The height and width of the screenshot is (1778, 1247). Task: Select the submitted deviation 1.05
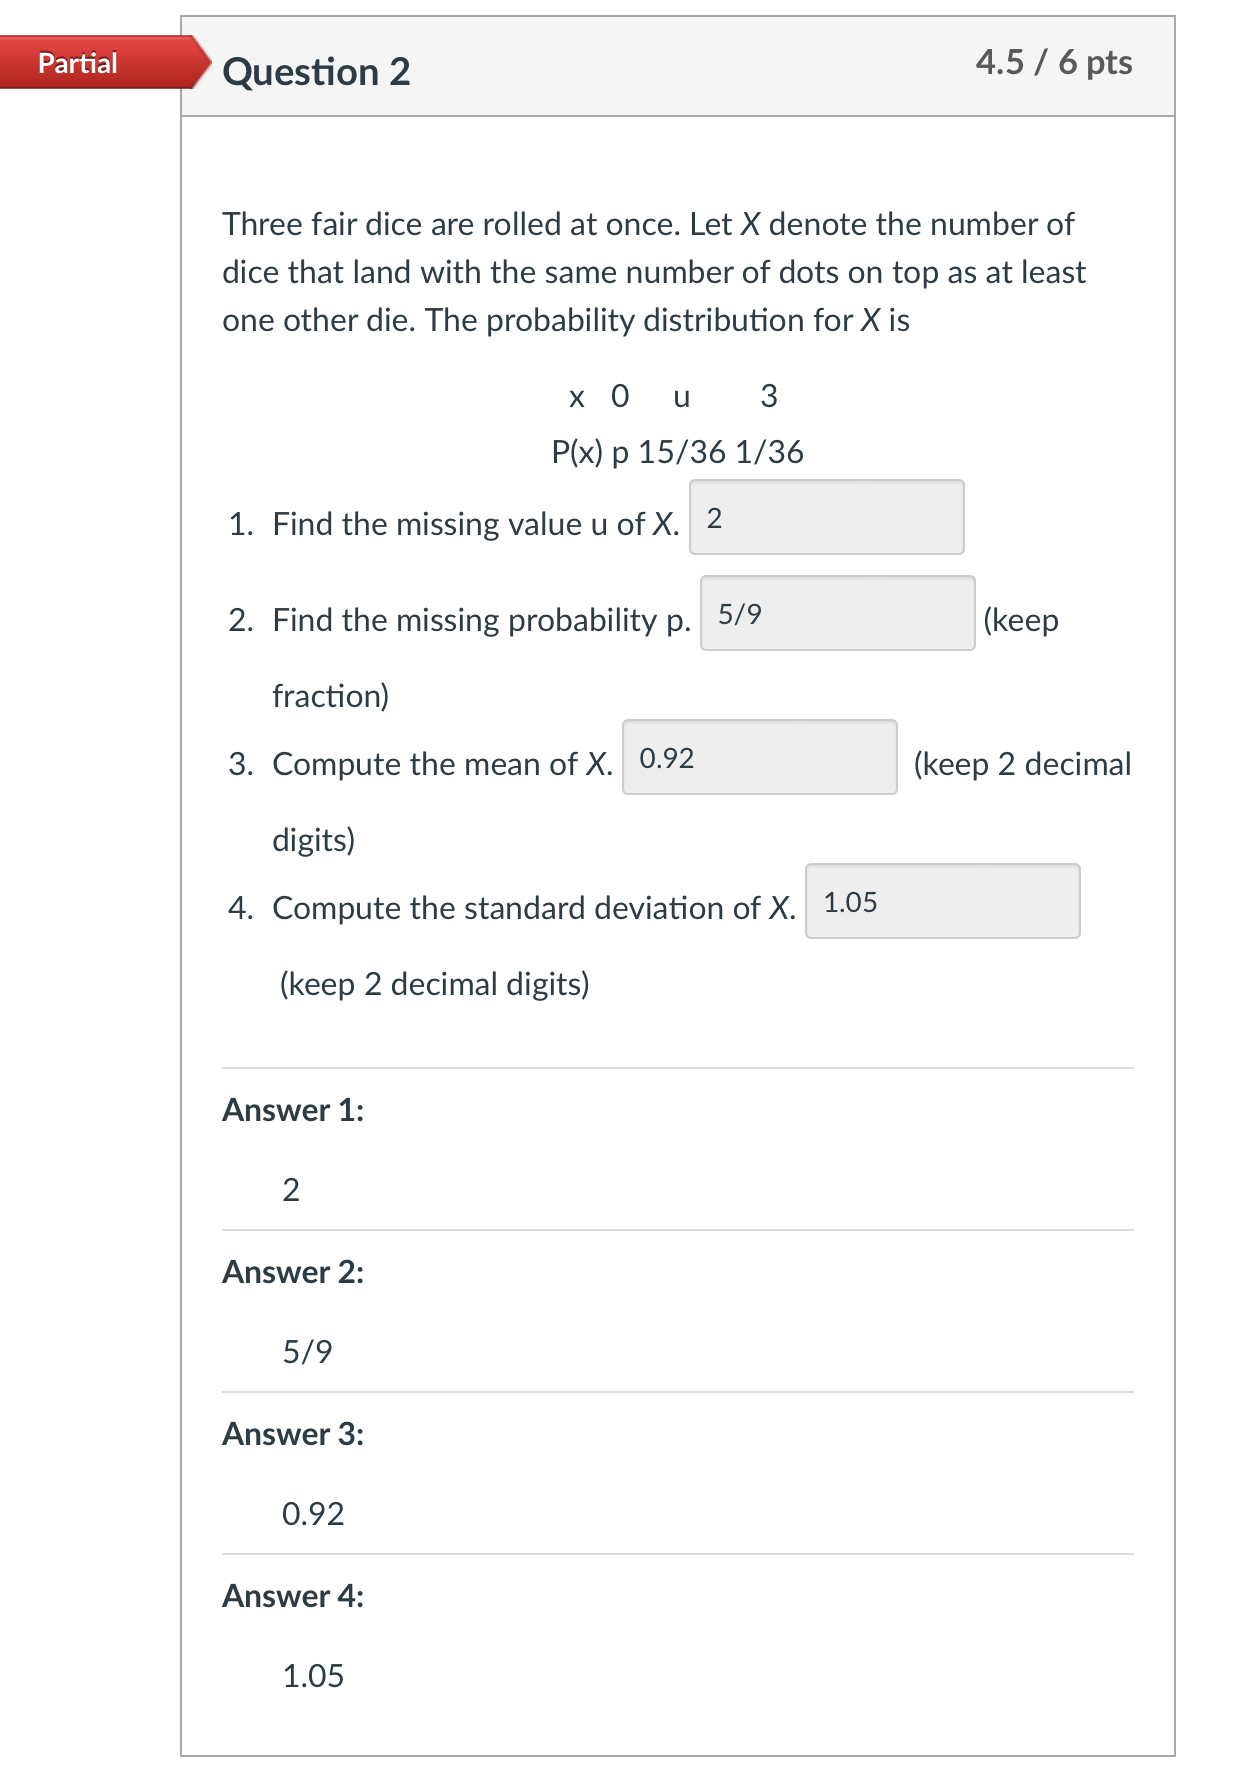tap(311, 1676)
